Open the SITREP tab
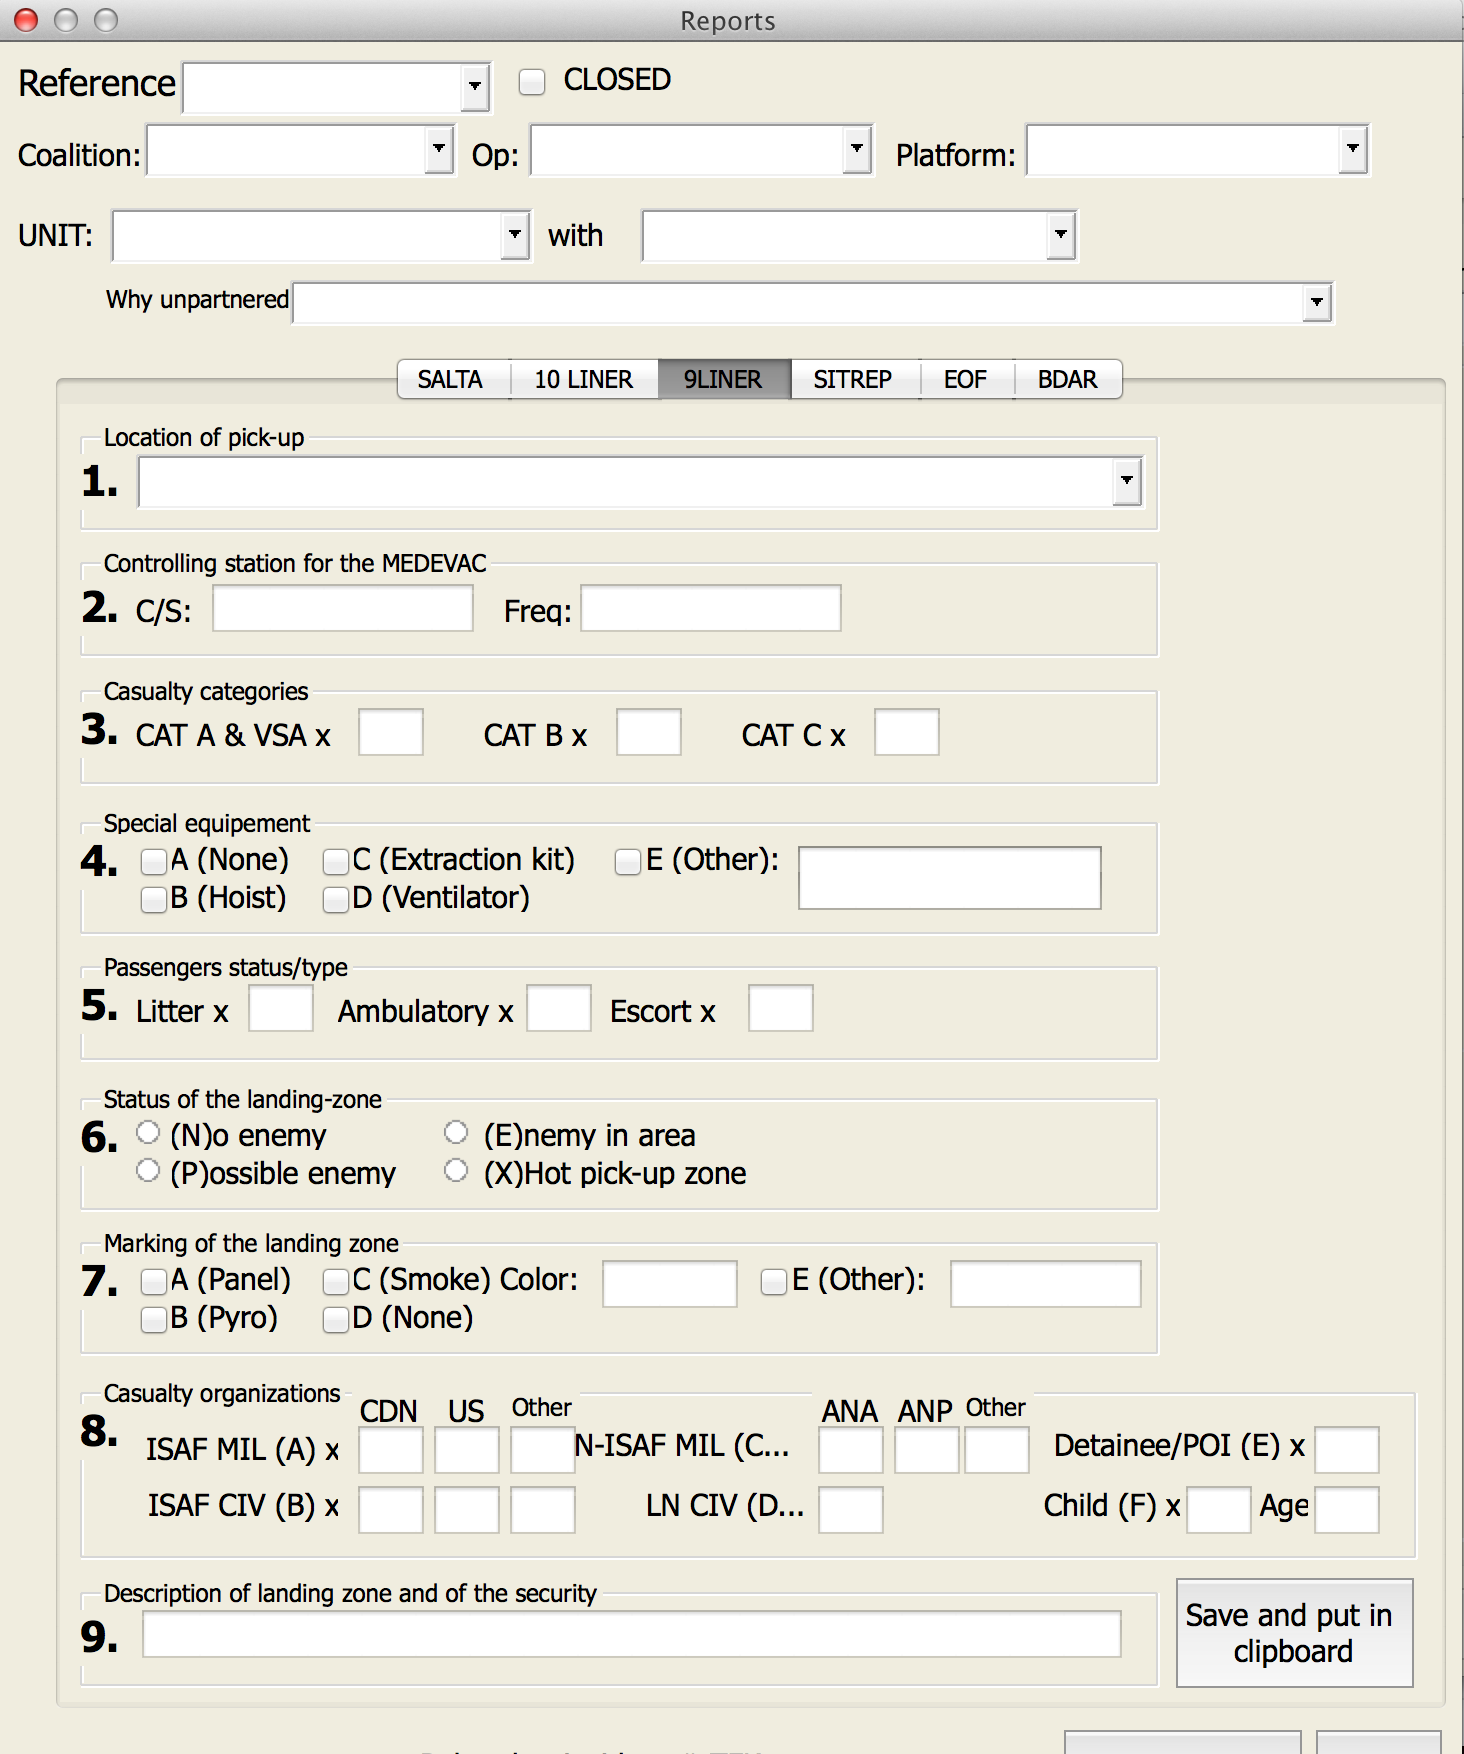1464x1754 pixels. tap(855, 380)
